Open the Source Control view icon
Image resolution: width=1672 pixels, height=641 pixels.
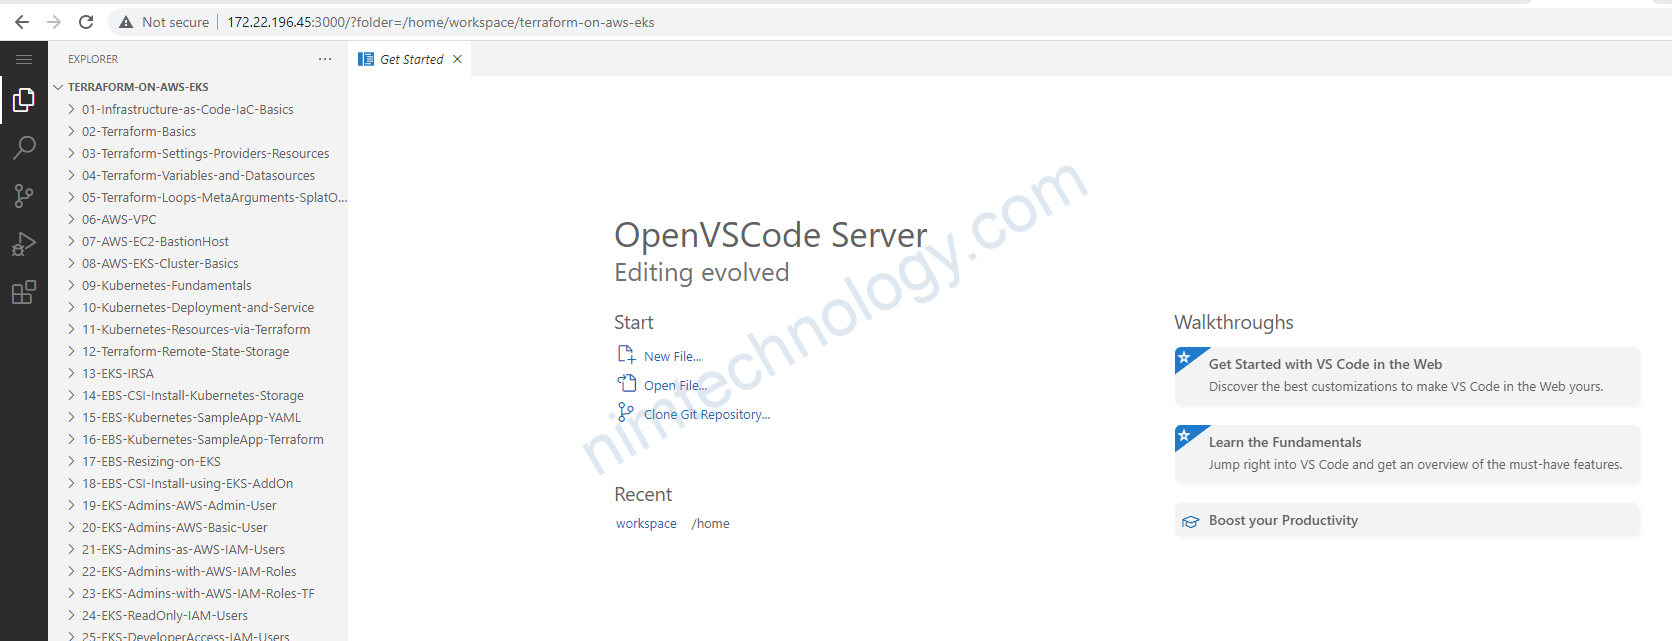[24, 196]
